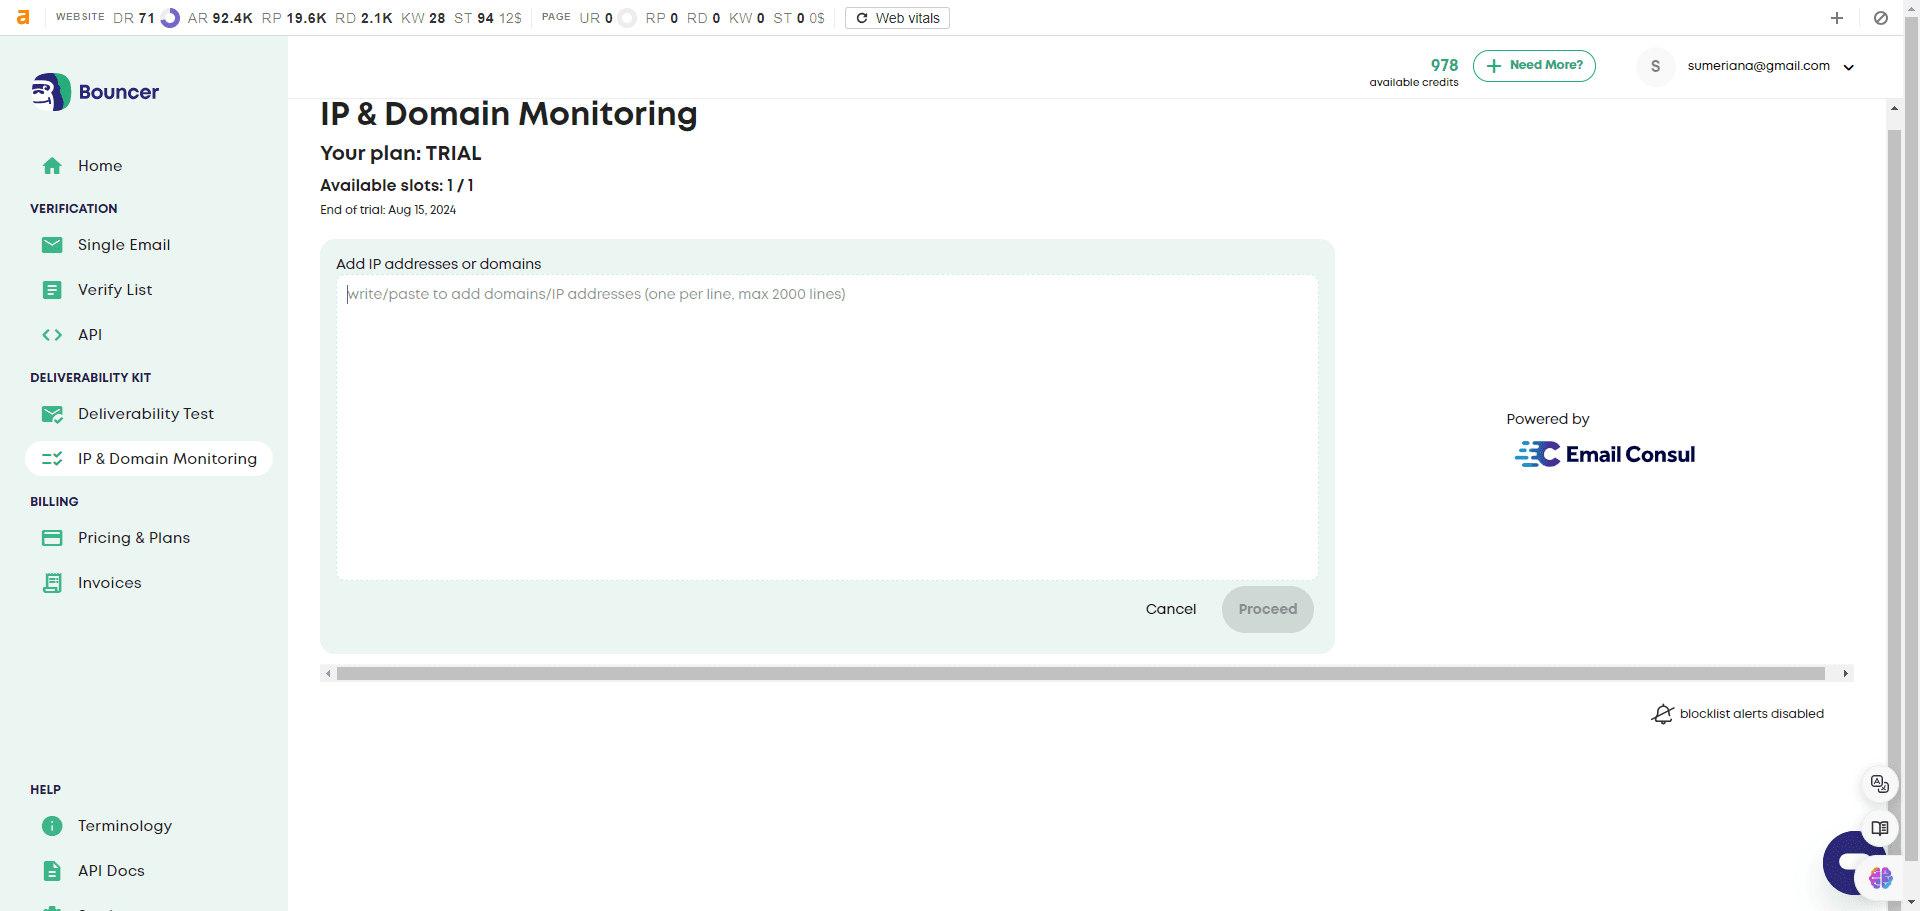Click the IP & Domain Monitoring checklist icon
Image resolution: width=1920 pixels, height=911 pixels.
pos(52,459)
